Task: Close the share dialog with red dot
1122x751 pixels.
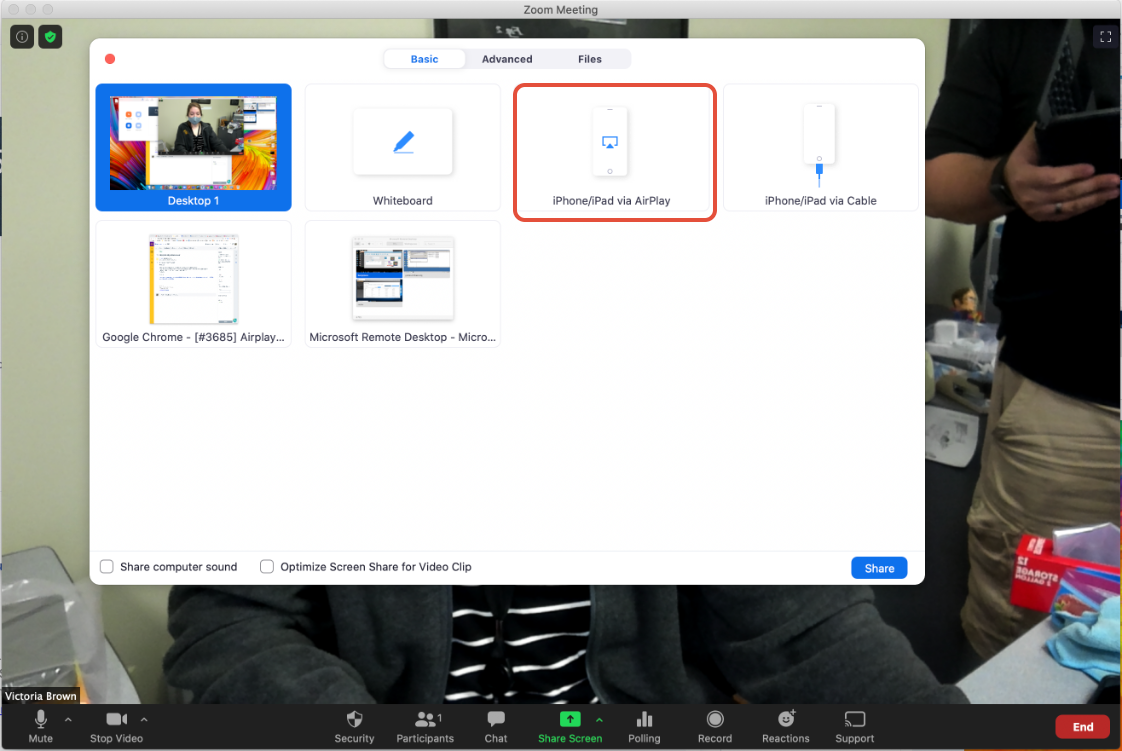Action: (x=110, y=59)
